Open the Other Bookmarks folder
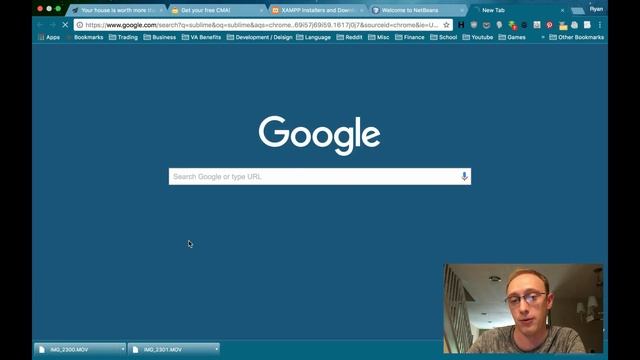This screenshot has height=360, width=640. point(576,37)
